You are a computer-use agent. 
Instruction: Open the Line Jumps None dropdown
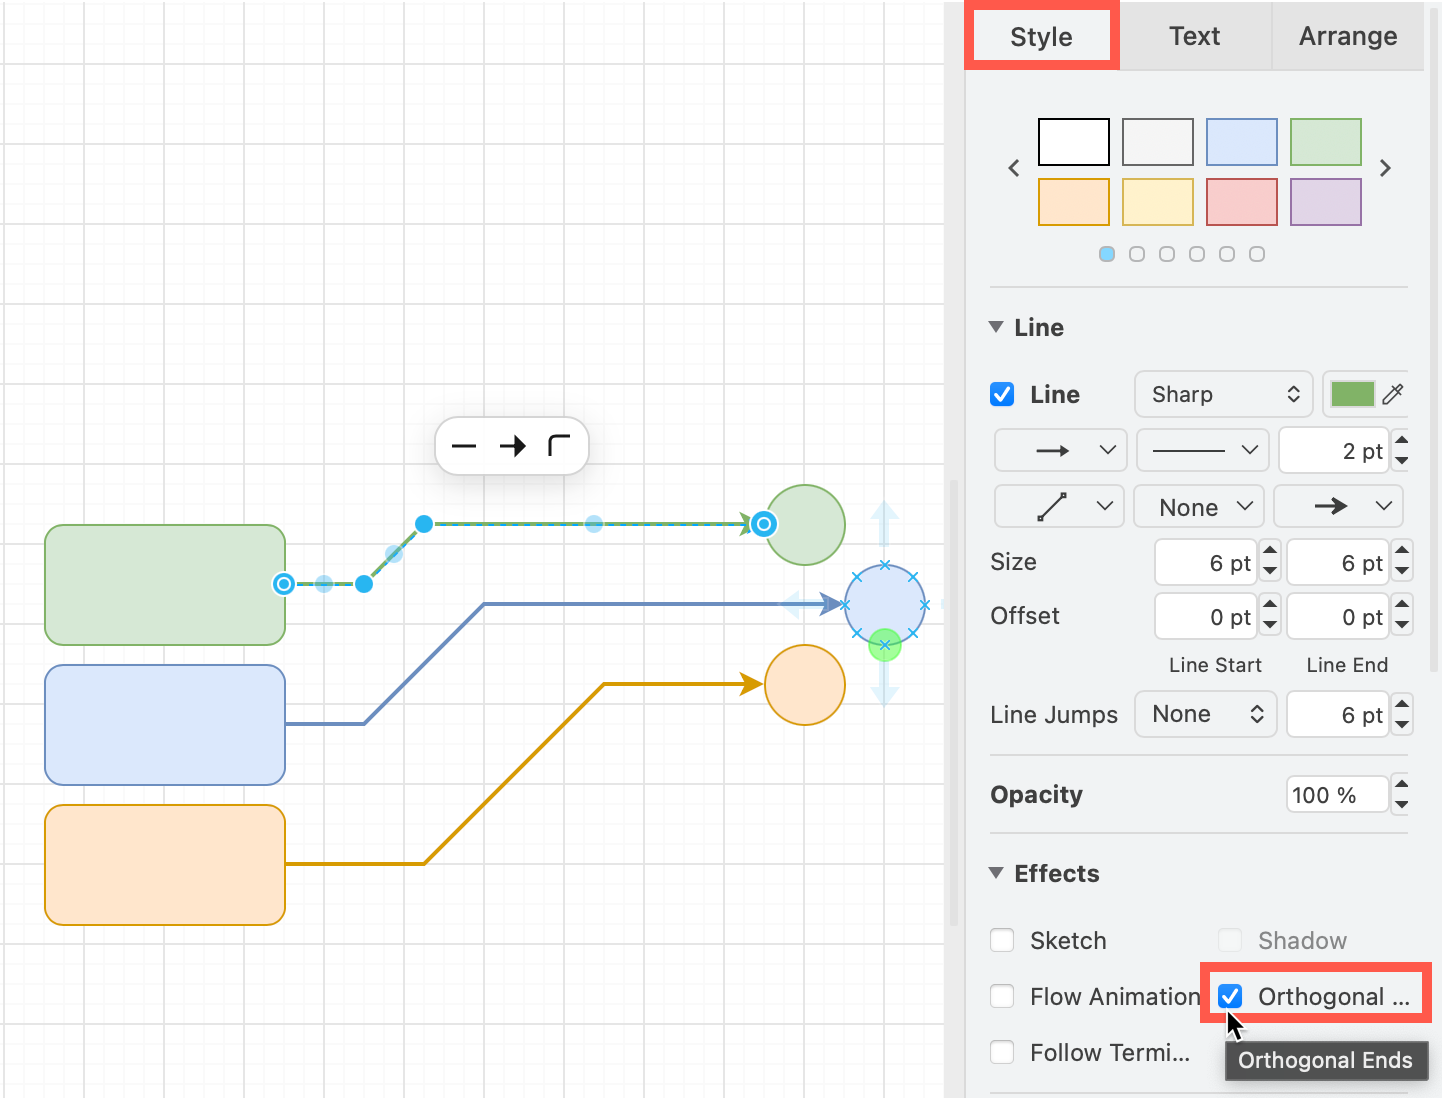tap(1206, 714)
